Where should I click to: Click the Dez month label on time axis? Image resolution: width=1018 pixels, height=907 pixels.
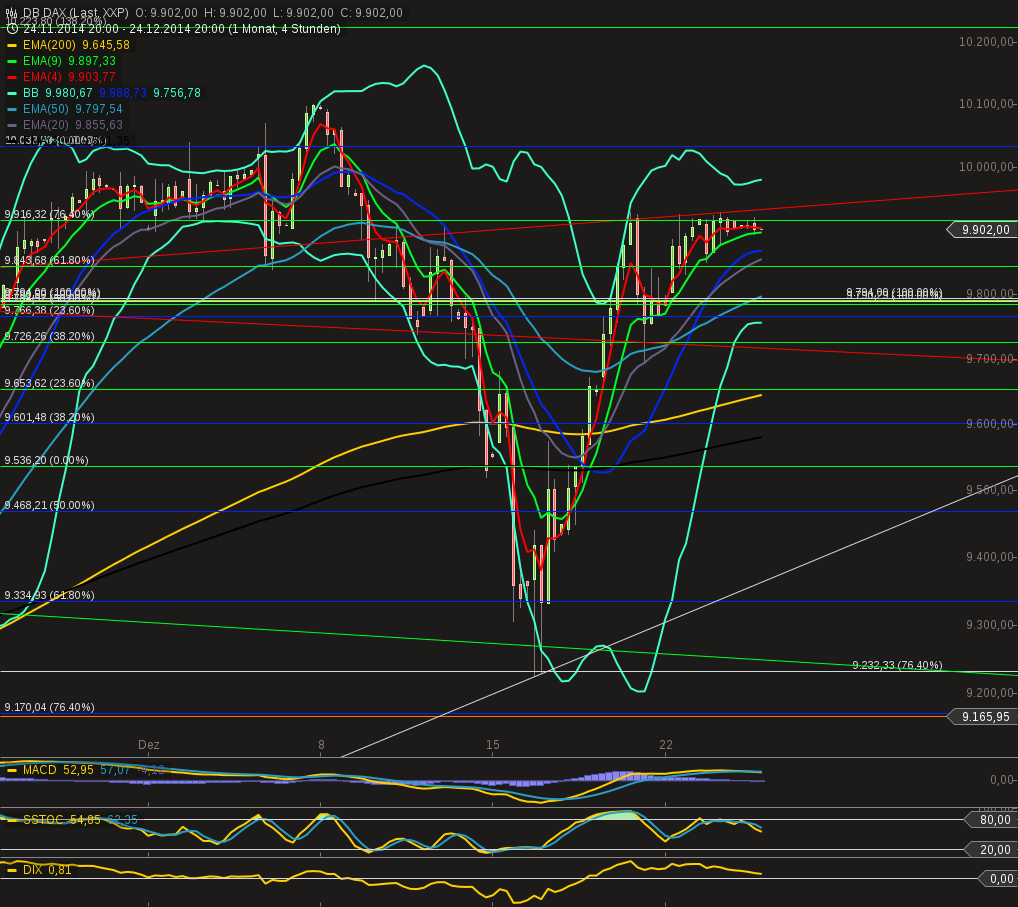click(x=149, y=745)
